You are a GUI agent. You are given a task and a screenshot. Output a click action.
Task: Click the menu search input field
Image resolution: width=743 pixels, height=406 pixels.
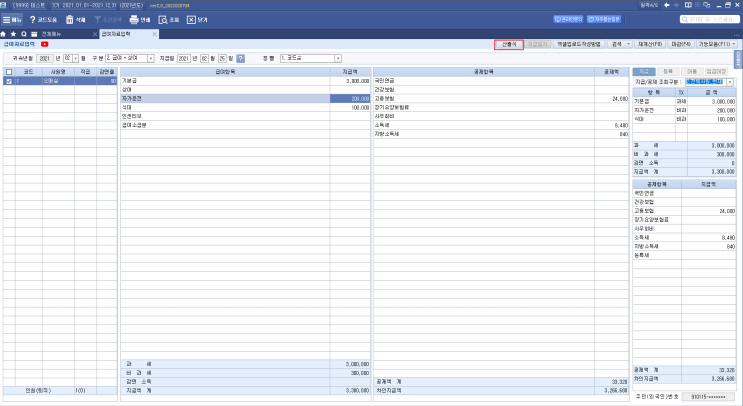point(709,19)
